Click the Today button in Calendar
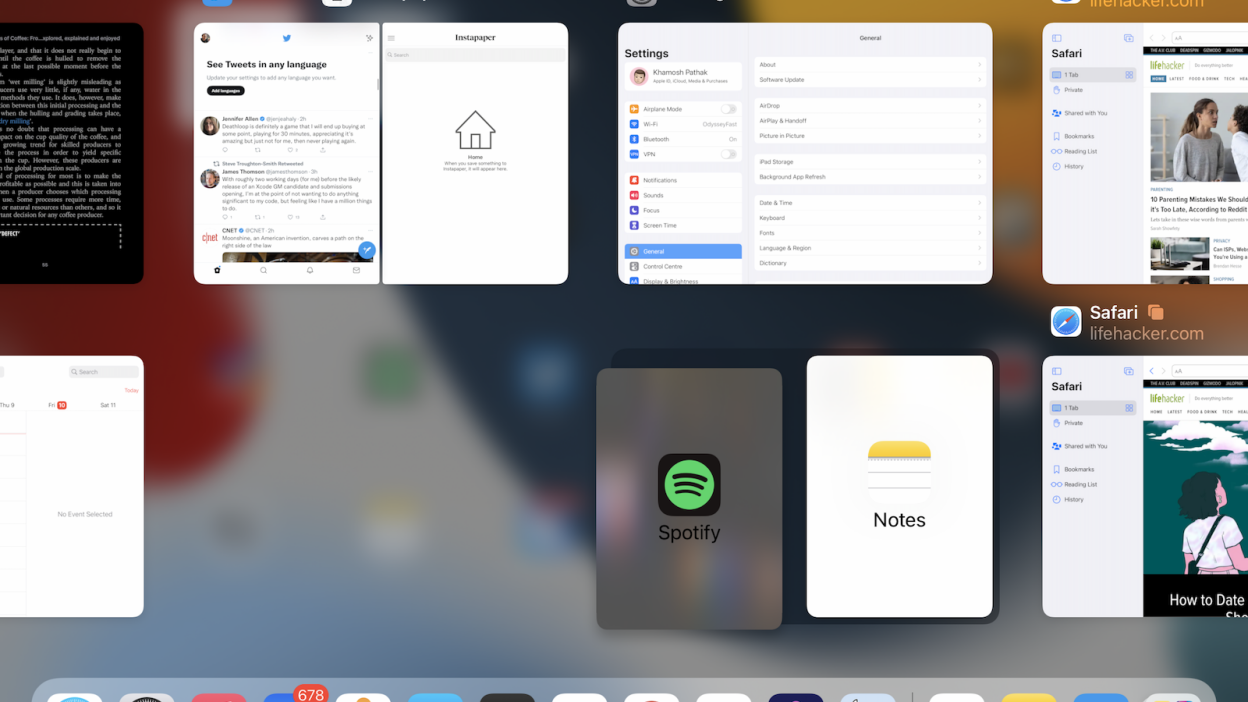 132,390
